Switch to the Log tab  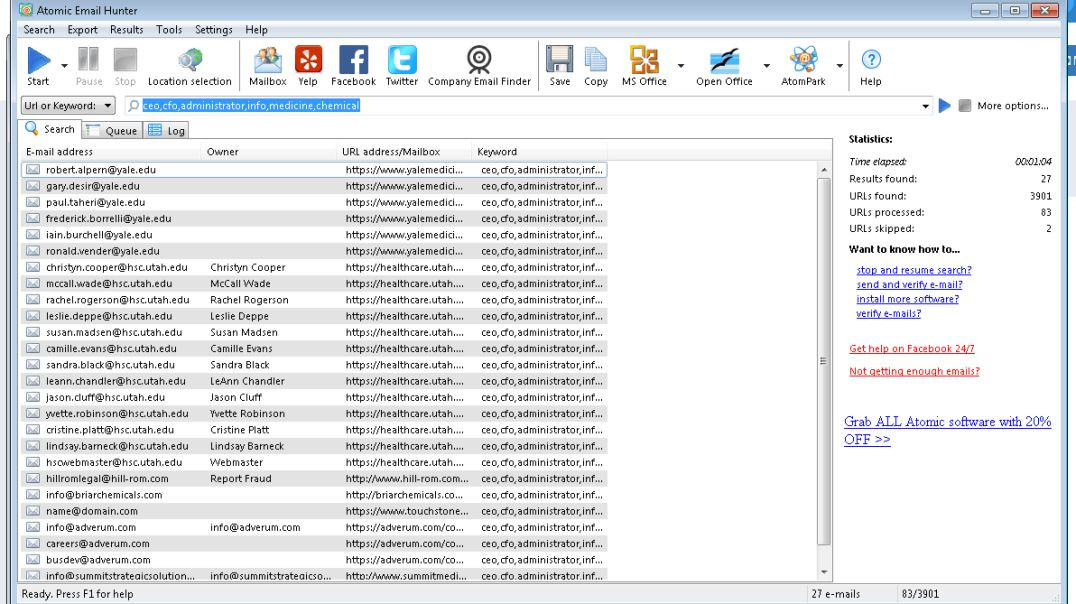[167, 130]
